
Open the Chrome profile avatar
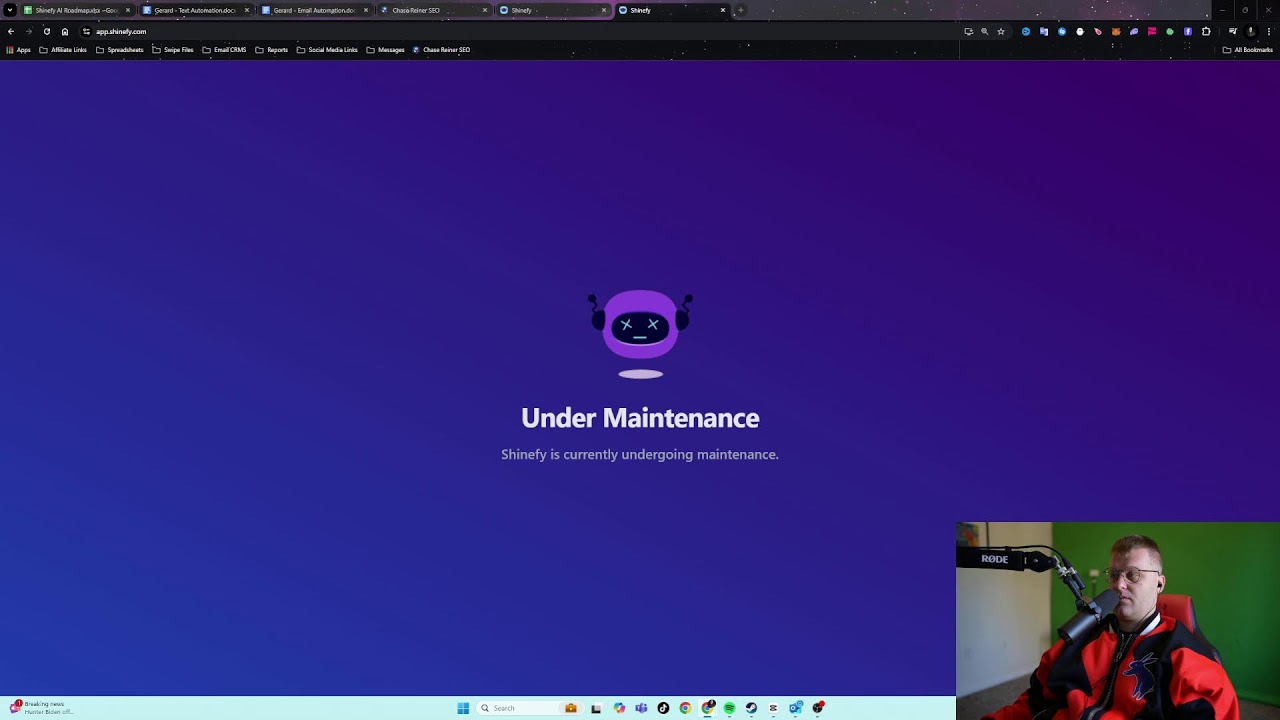click(x=1251, y=31)
